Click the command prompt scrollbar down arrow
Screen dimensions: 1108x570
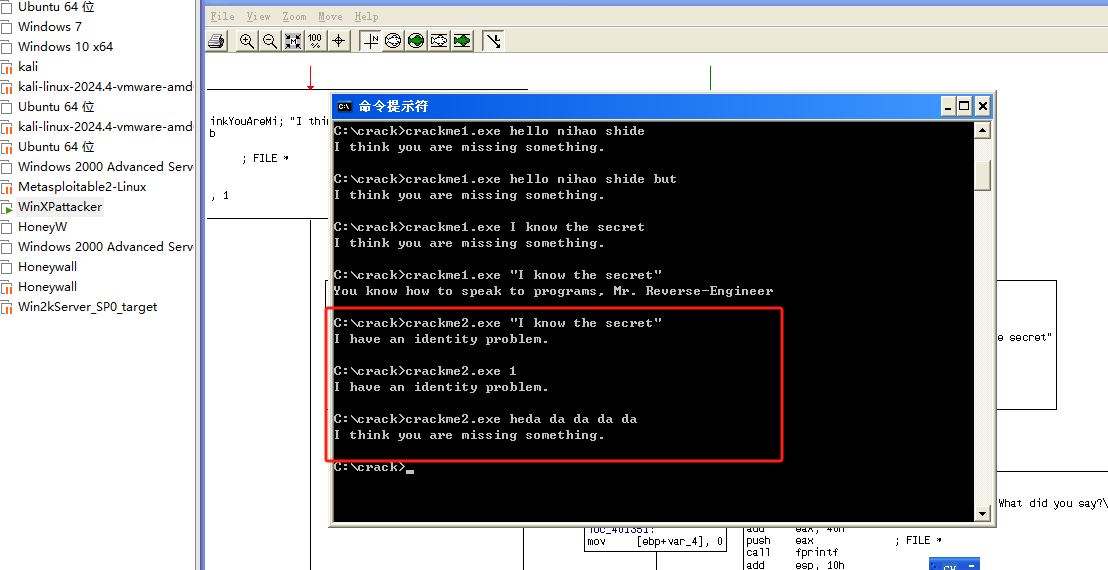pyautogui.click(x=982, y=513)
